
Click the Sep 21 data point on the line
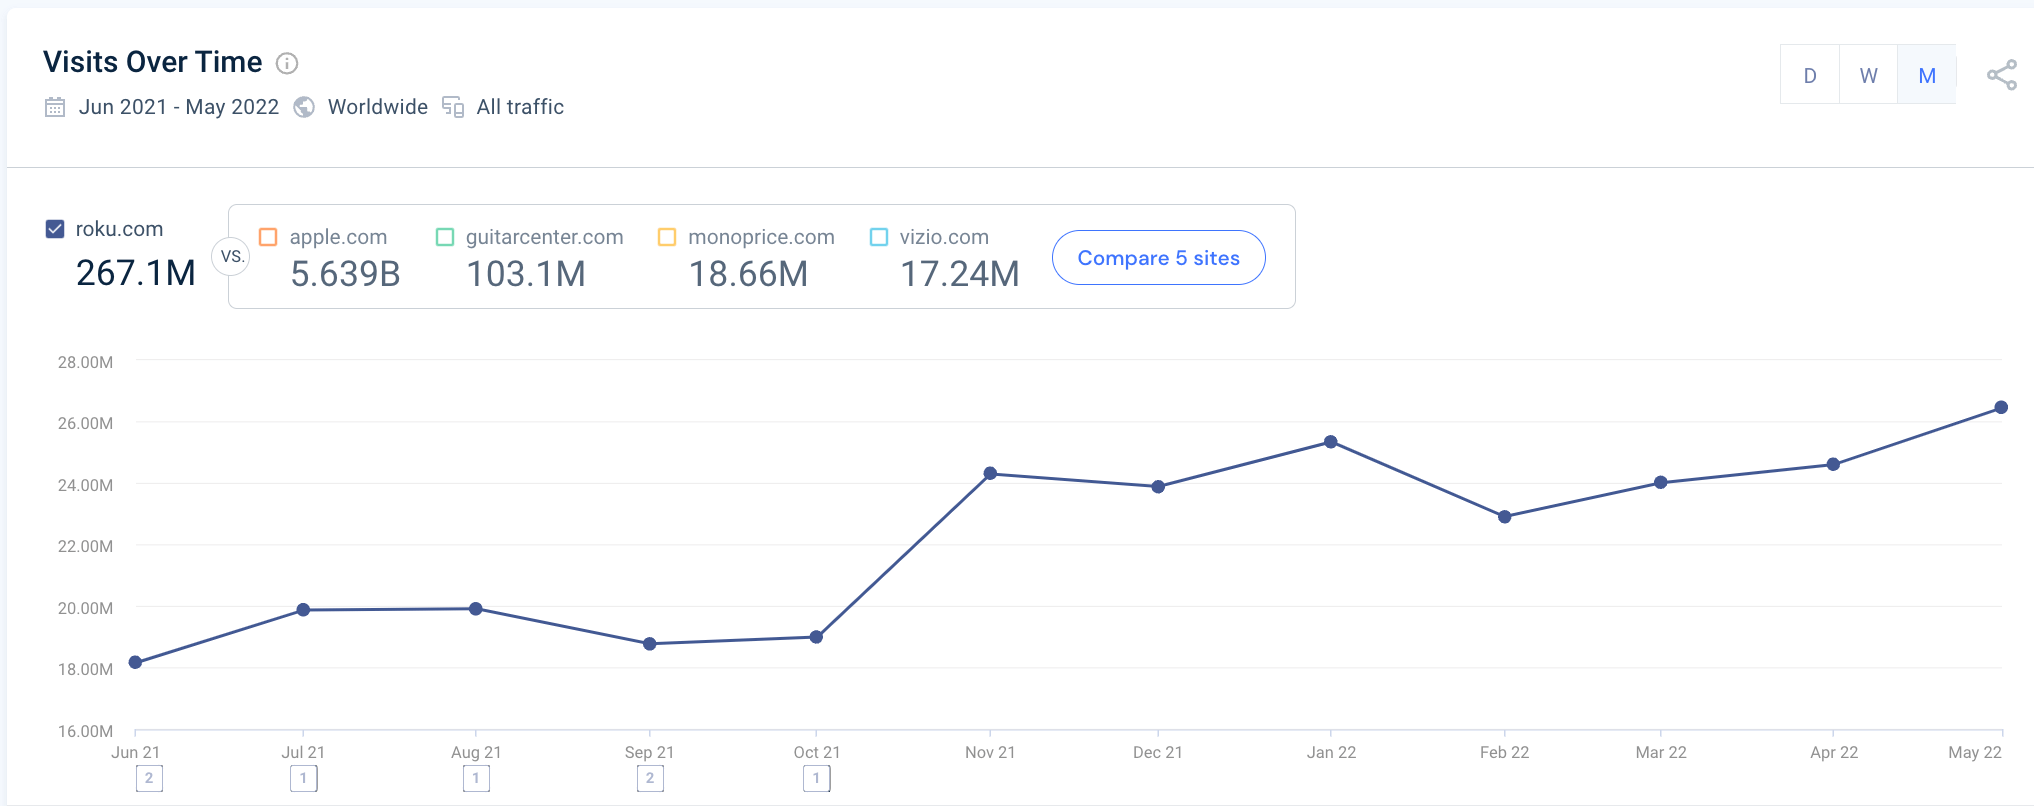coord(650,644)
